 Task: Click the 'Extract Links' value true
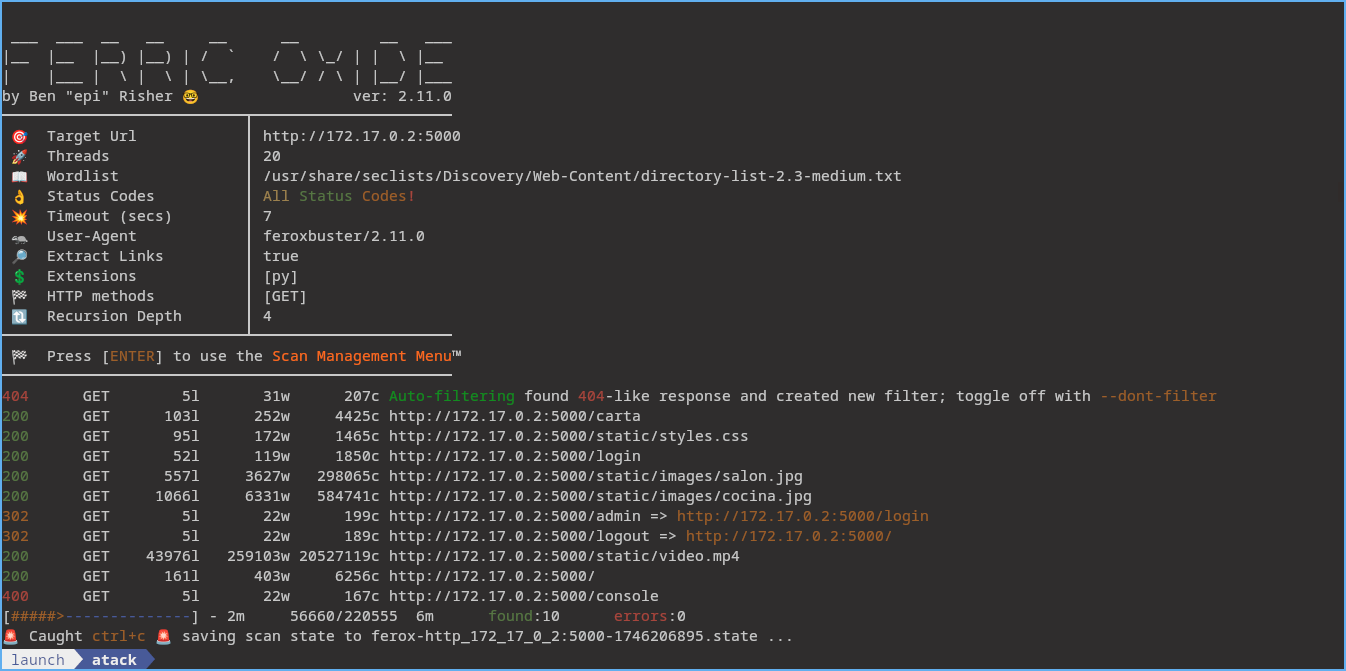[281, 256]
